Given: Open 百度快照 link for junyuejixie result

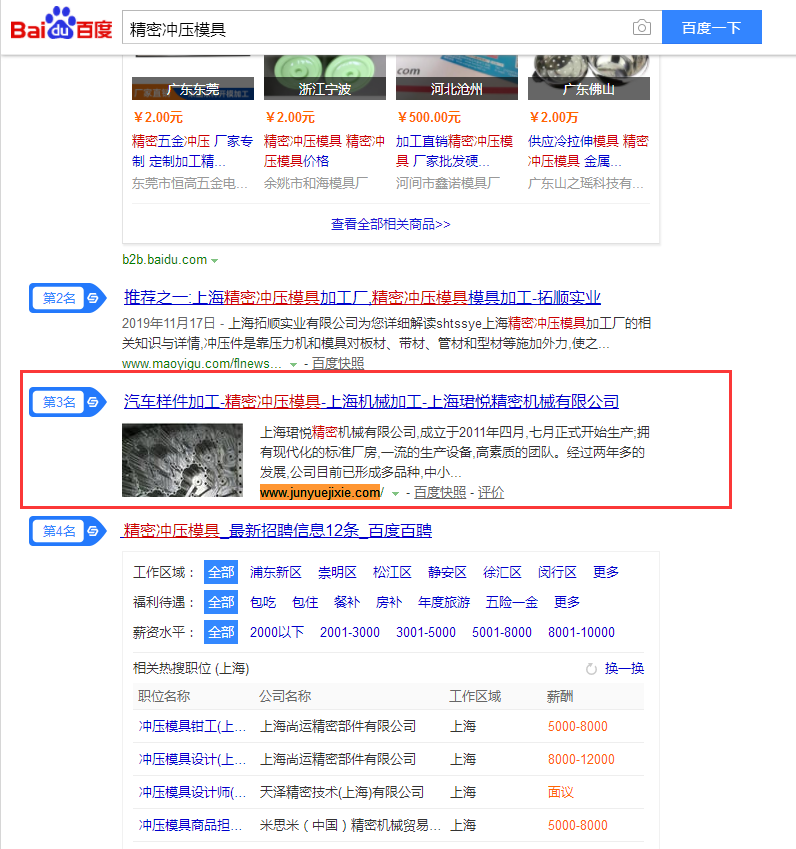Looking at the screenshot, I should [440, 492].
